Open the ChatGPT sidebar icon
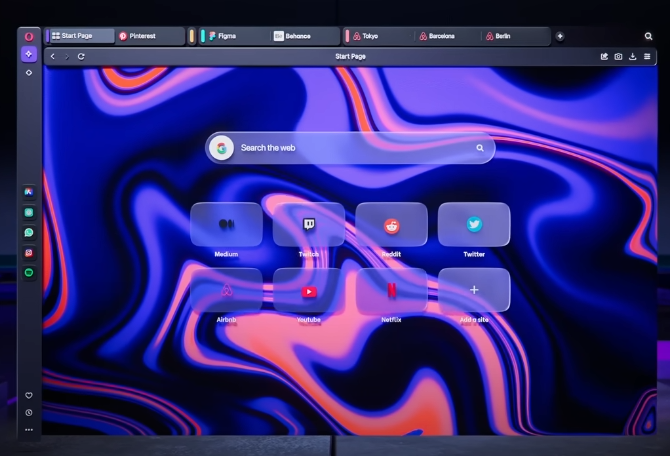This screenshot has width=670, height=456. coord(29,212)
